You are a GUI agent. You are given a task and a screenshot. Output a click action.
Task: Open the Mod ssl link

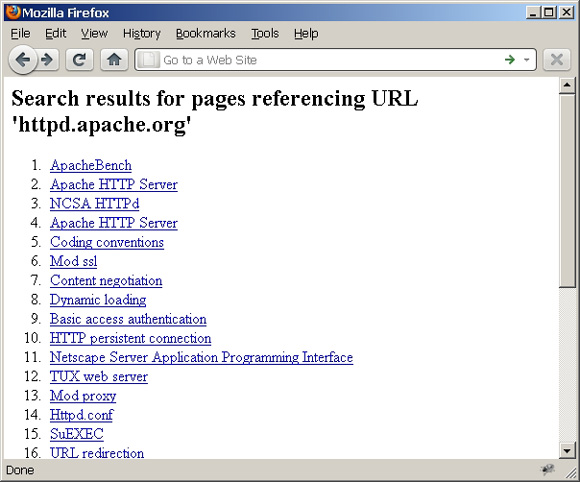(x=74, y=261)
